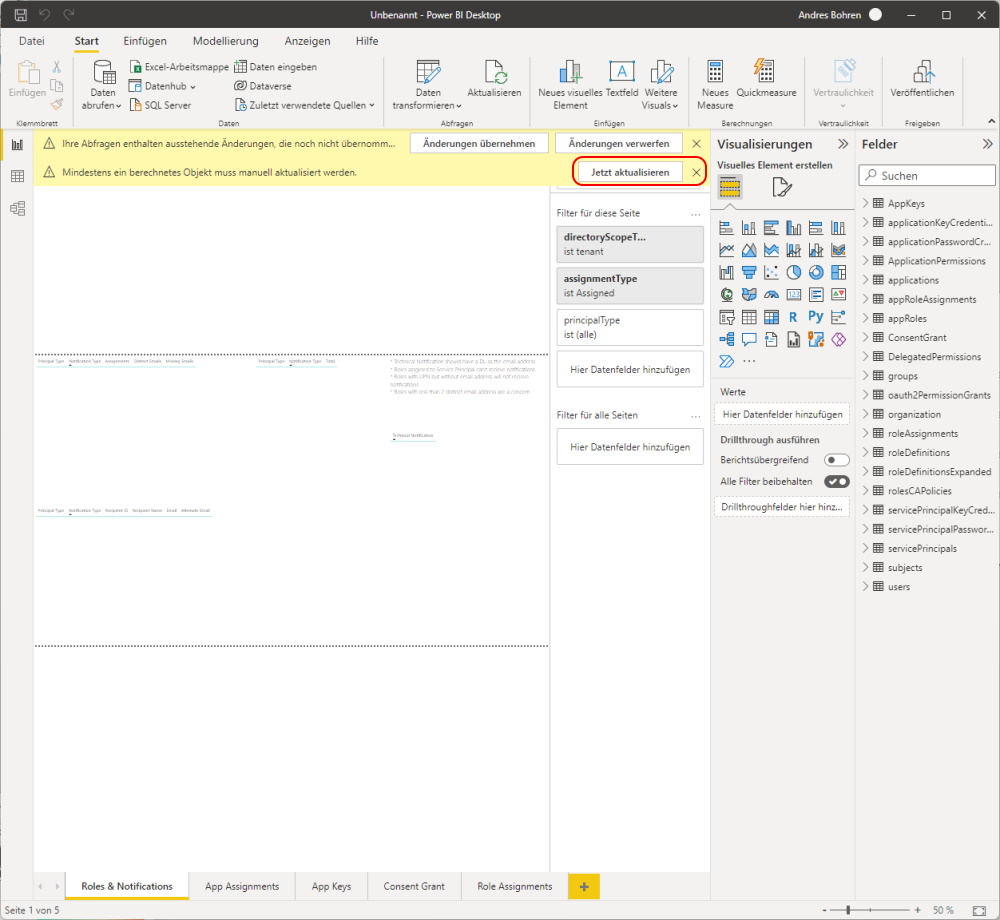
Task: Toggle the Berichtsübergreifend switch
Action: (836, 460)
